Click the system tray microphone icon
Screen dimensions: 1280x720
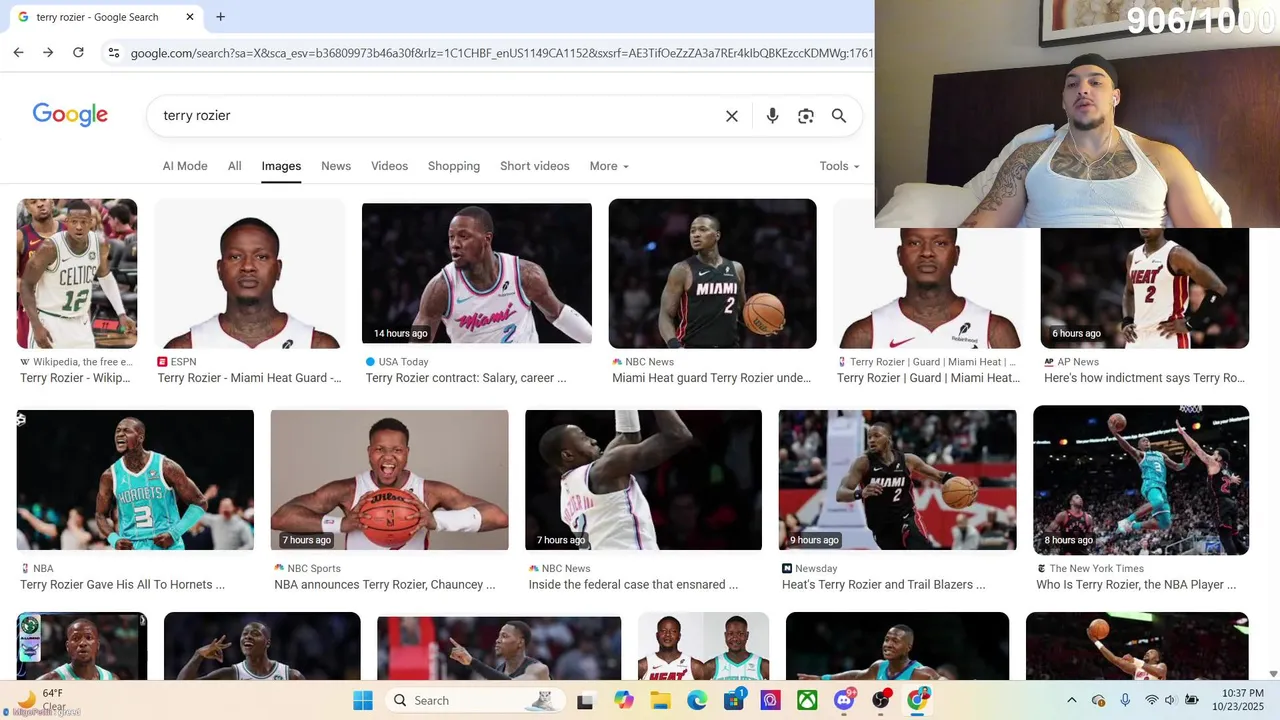(x=1125, y=700)
